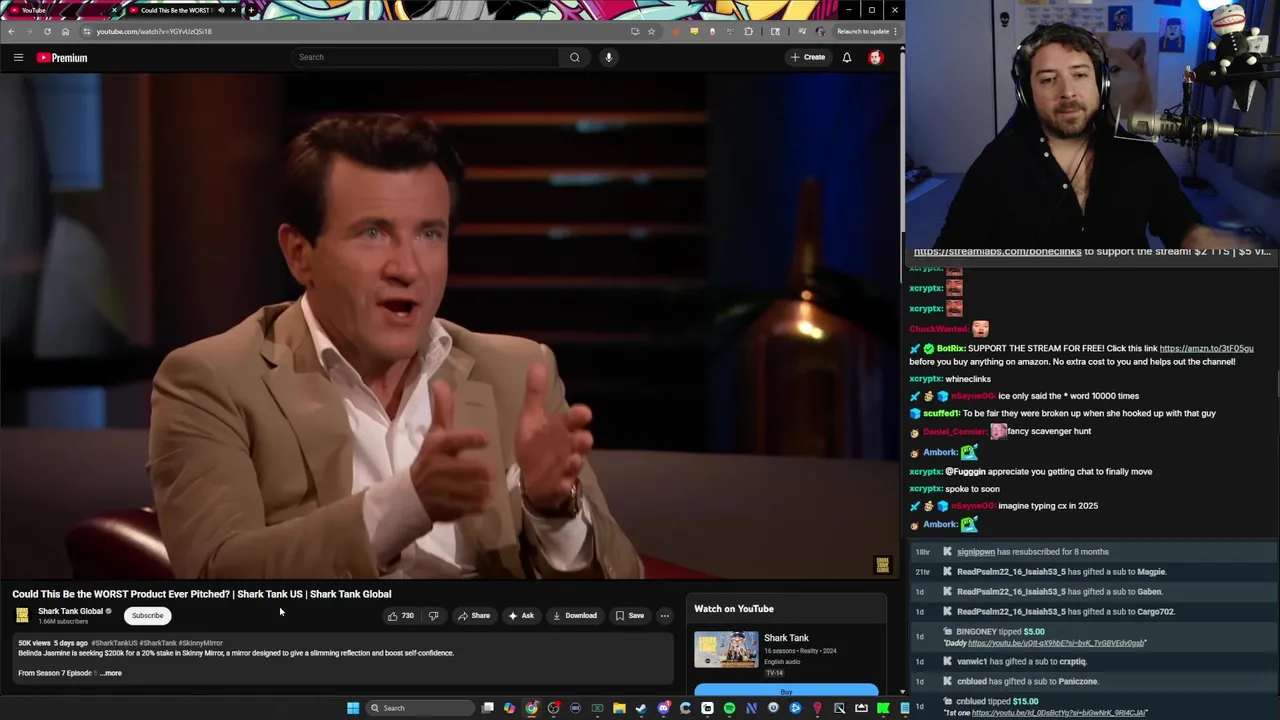Open Steam from the taskbar
This screenshot has width=1280, height=720.
tap(641, 708)
